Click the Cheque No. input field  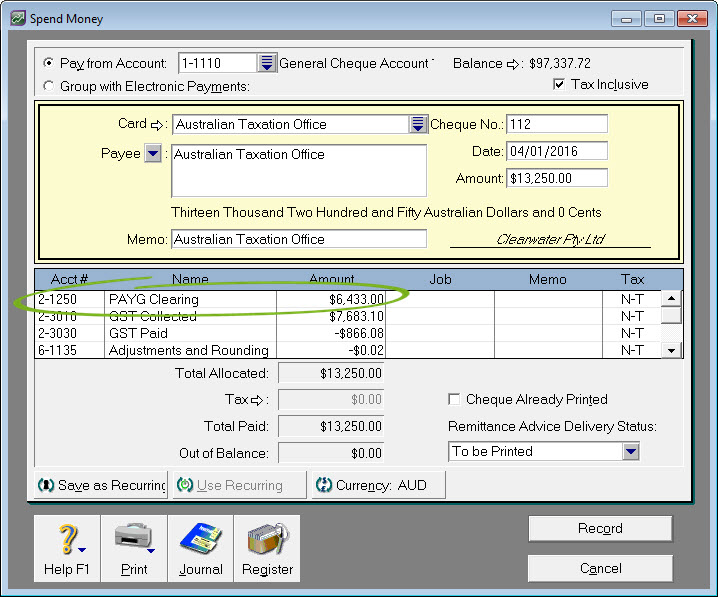click(x=556, y=124)
